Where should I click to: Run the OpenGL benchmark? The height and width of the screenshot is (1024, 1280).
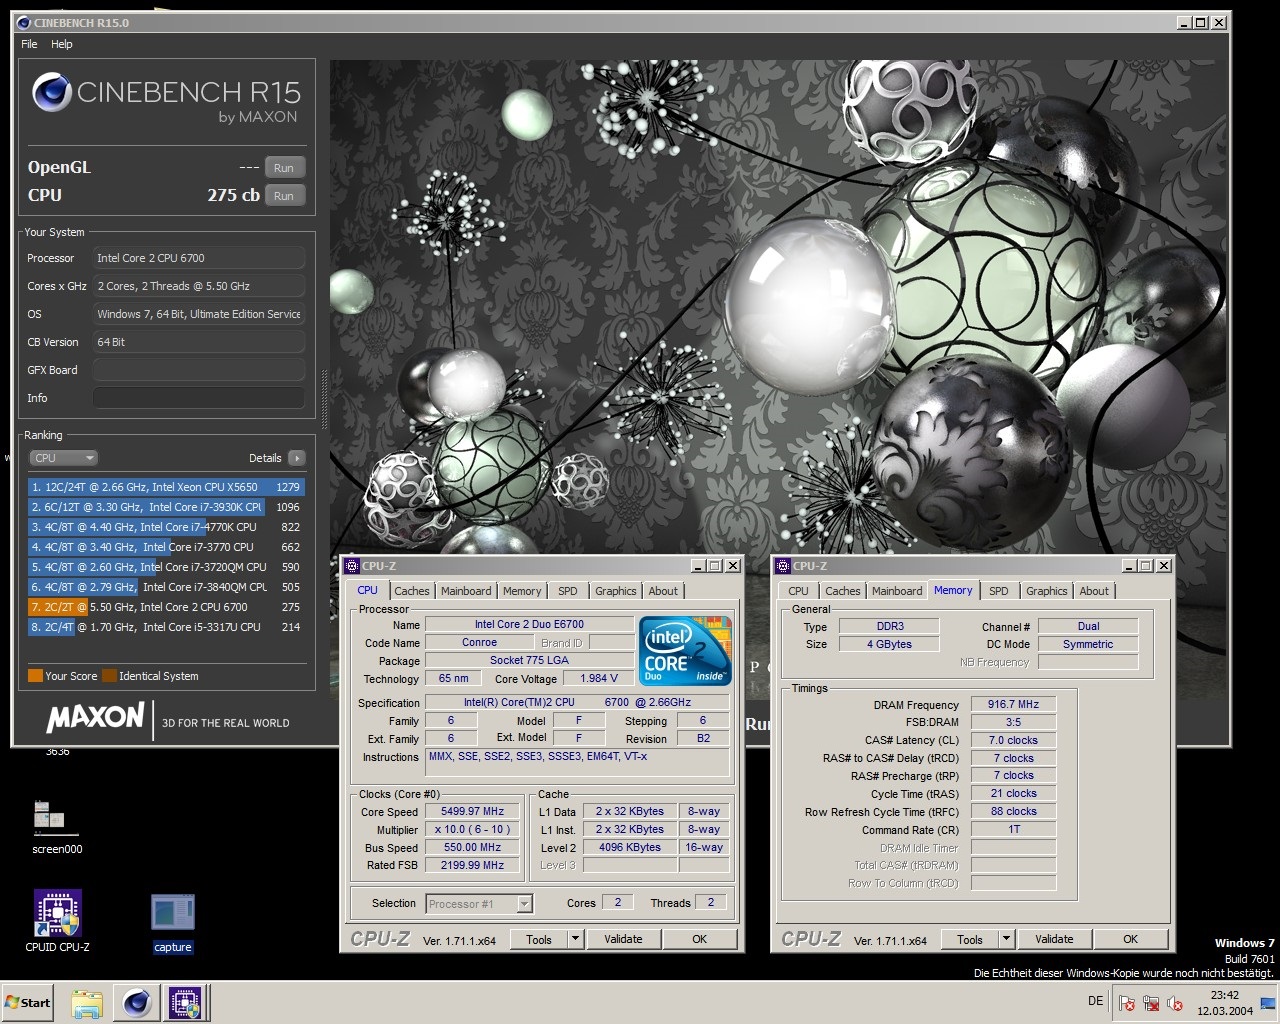click(284, 168)
